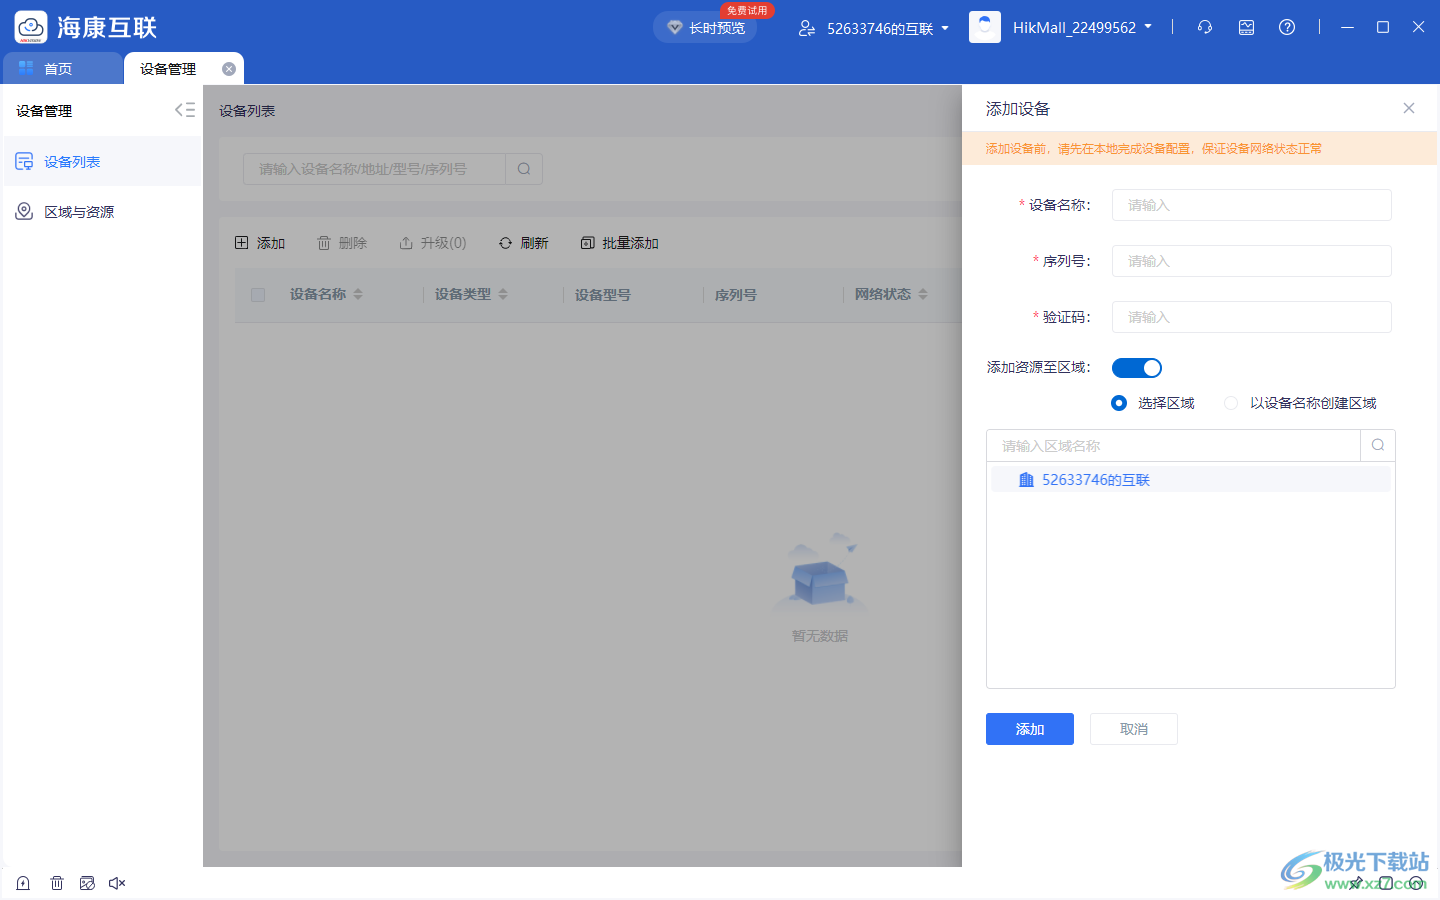
Task: Click the search magnifier in region name field
Action: [x=1378, y=445]
